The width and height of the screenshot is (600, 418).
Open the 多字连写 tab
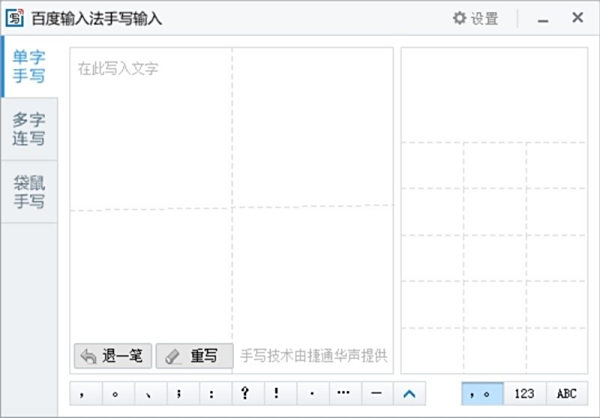29,129
